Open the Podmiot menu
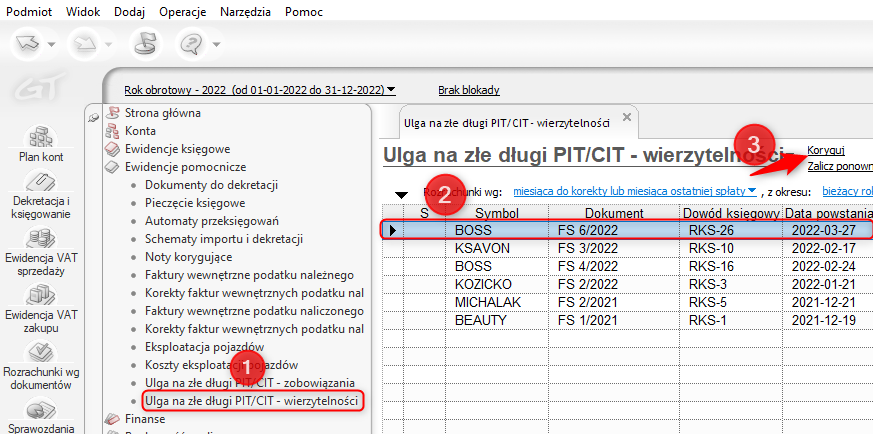 click(x=28, y=12)
